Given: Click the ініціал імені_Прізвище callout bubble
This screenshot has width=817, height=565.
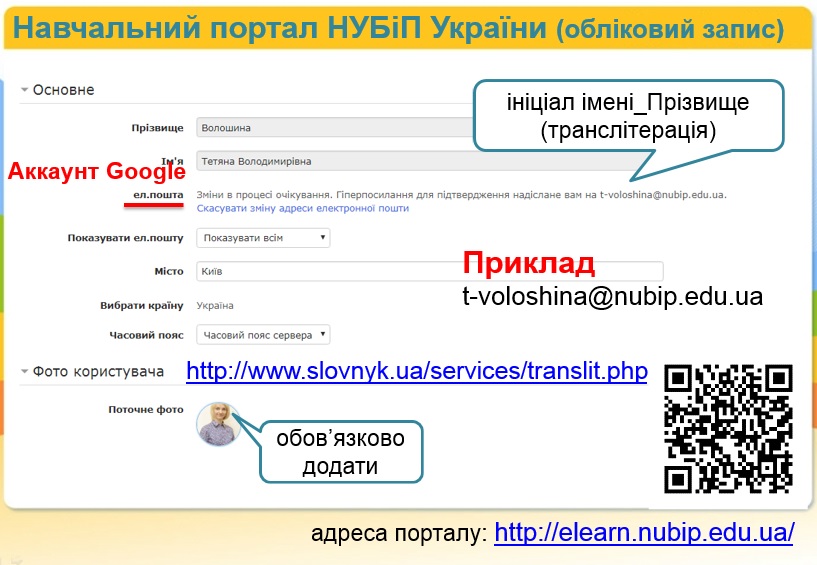Looking at the screenshot, I should click(627, 116).
